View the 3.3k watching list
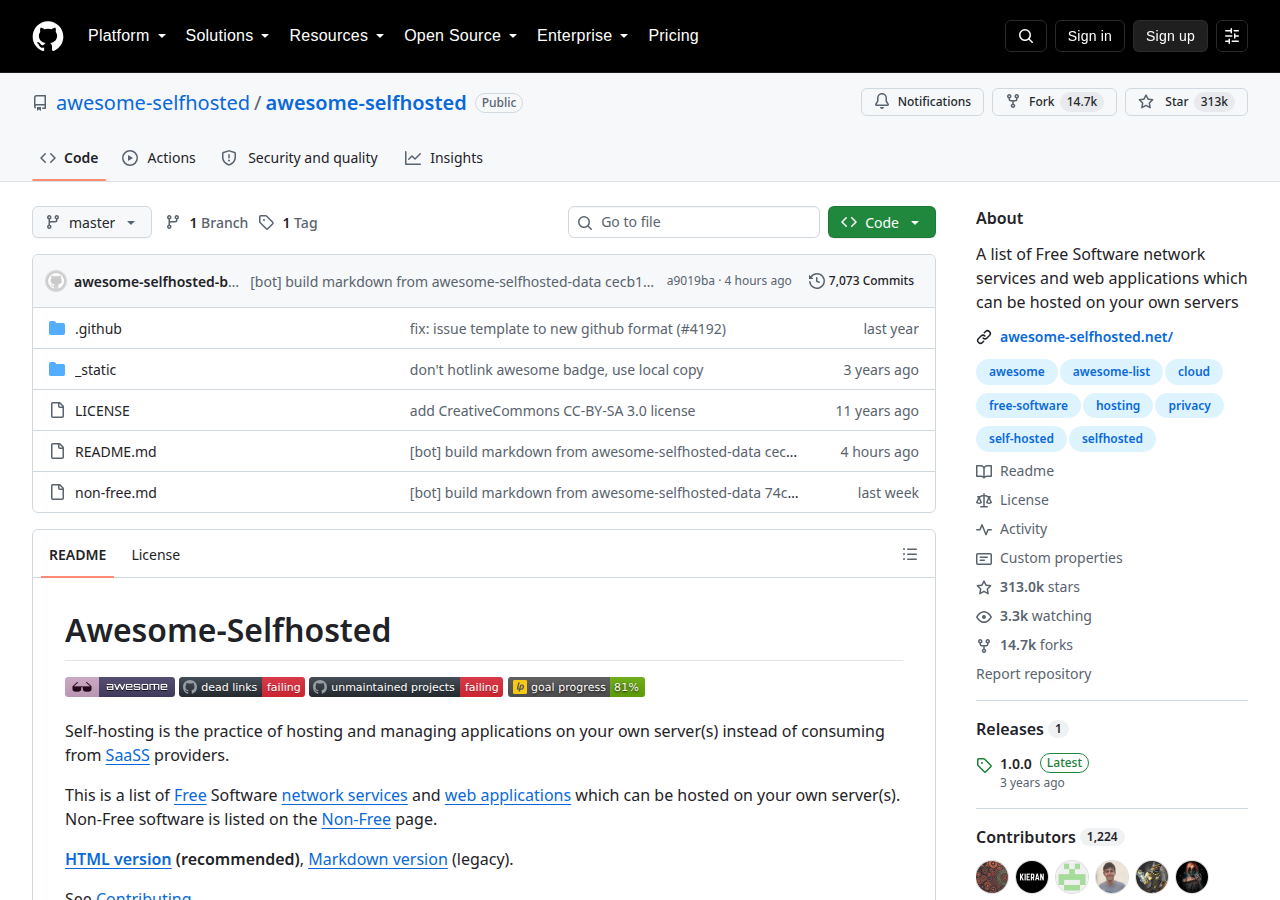This screenshot has height=900, width=1280. tap(1034, 616)
